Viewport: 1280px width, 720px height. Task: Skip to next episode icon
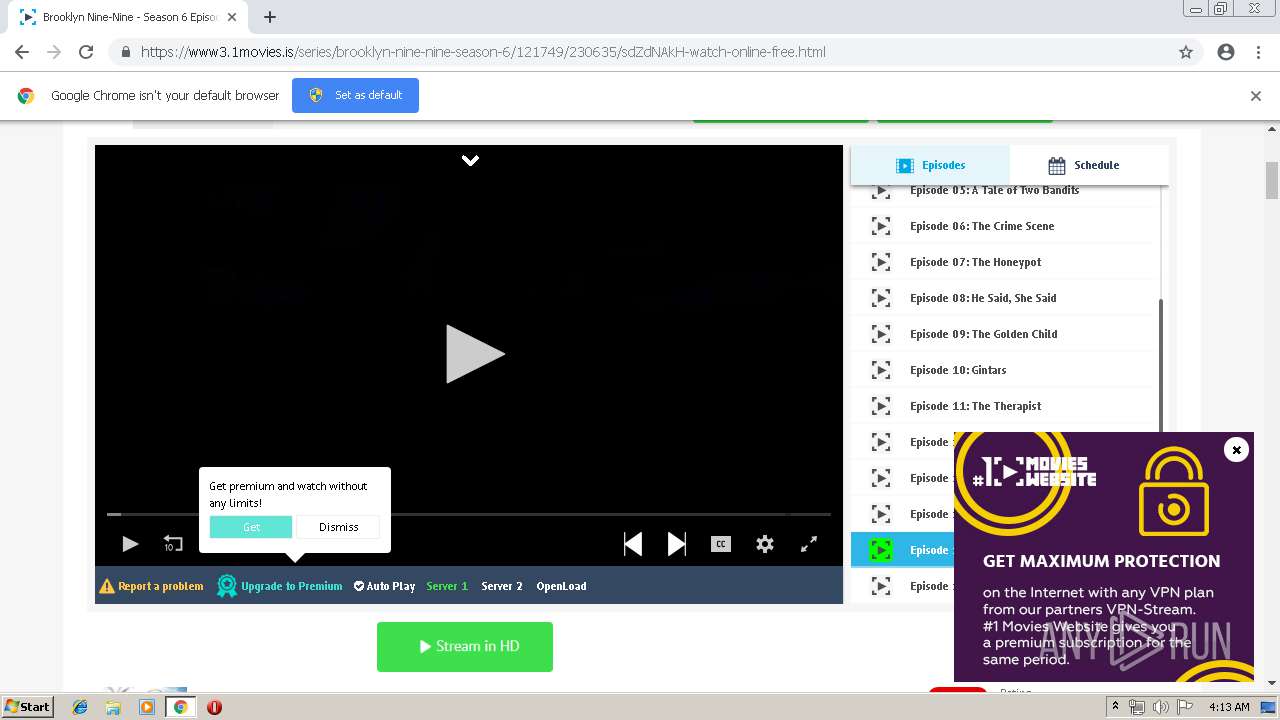point(677,544)
